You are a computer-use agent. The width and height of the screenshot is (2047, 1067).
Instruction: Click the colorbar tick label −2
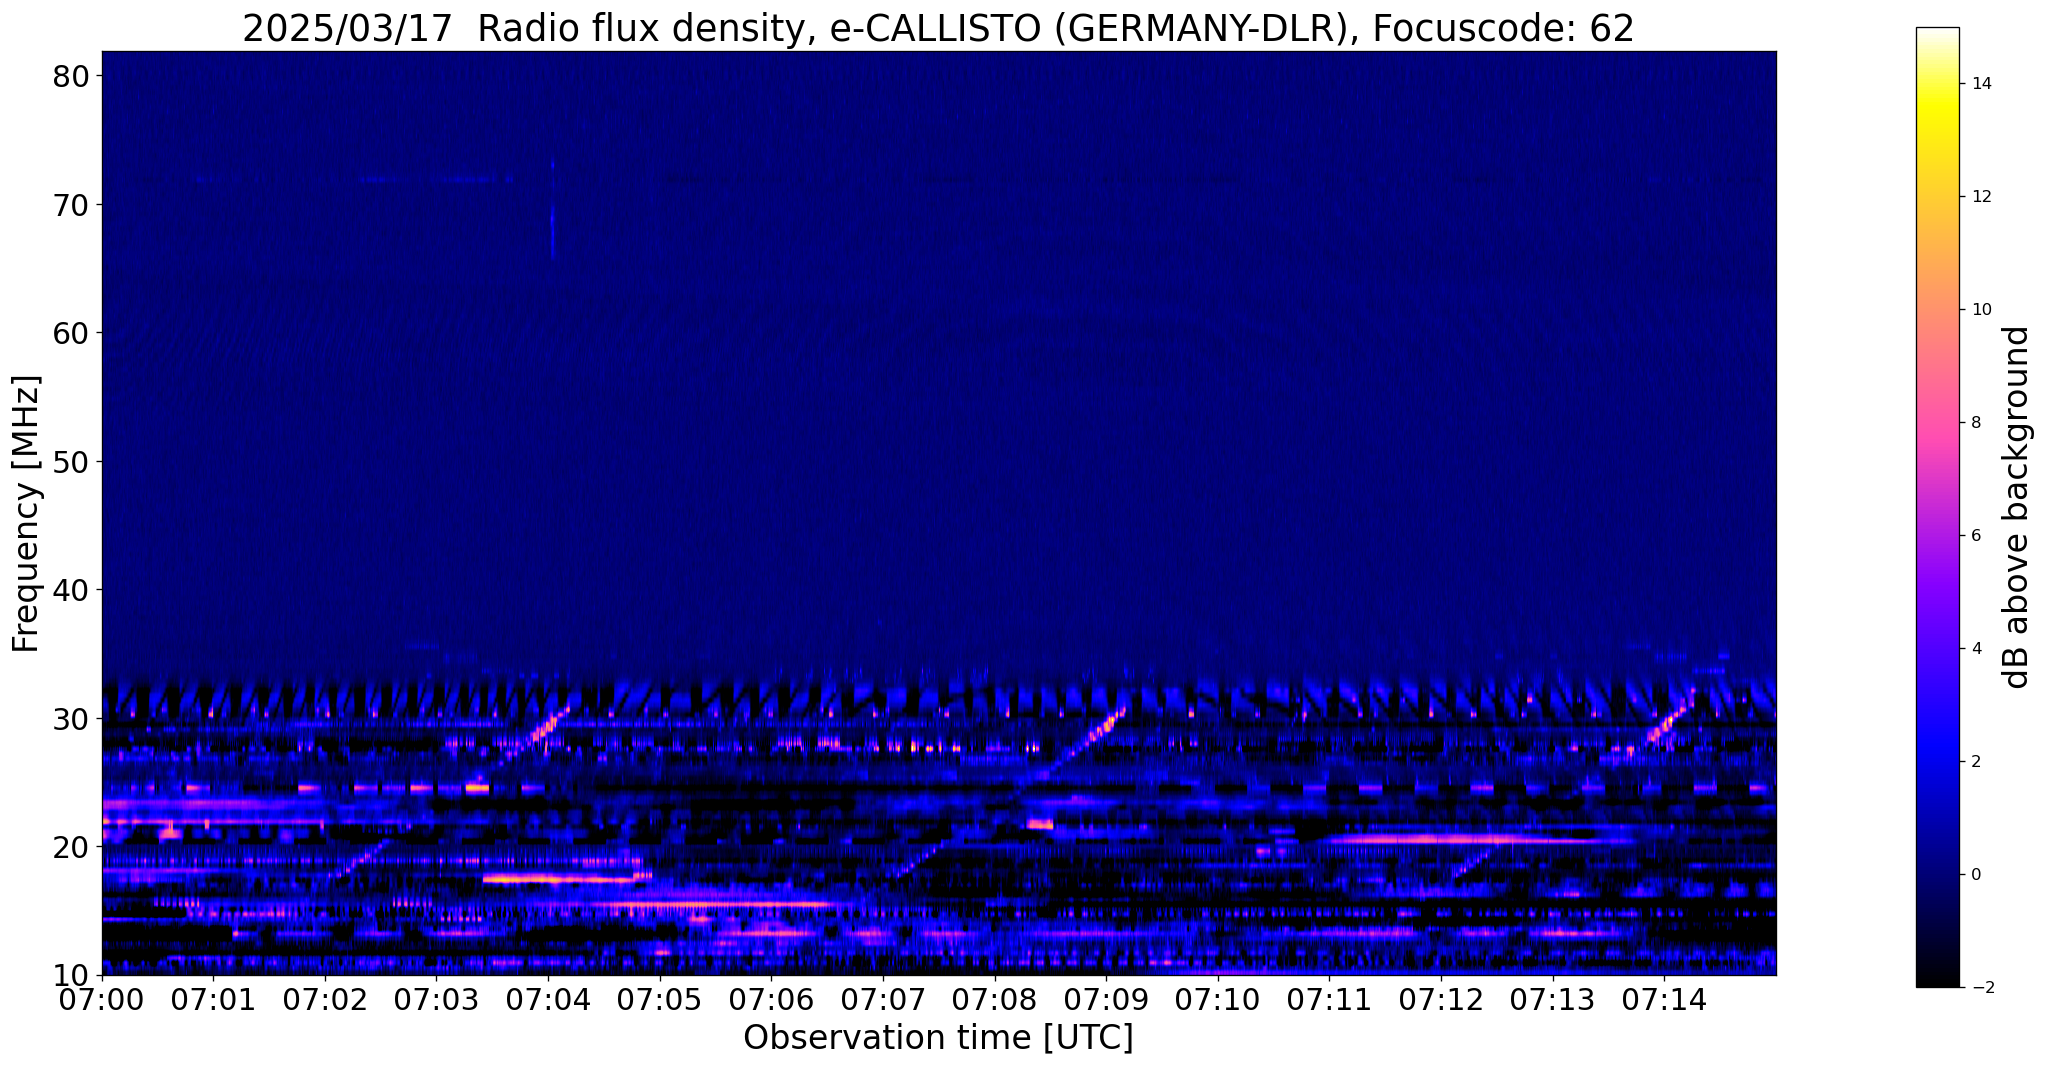[1981, 988]
